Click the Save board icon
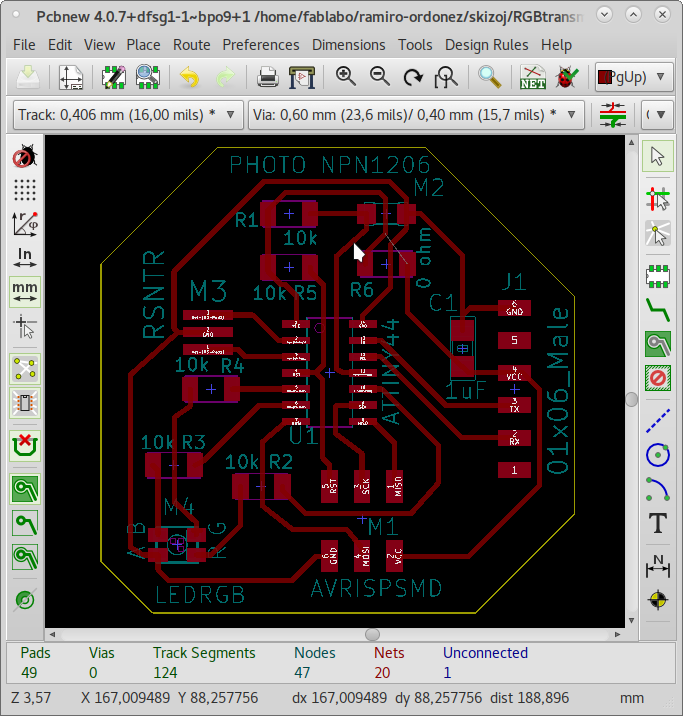This screenshot has width=683, height=716. tap(28, 77)
